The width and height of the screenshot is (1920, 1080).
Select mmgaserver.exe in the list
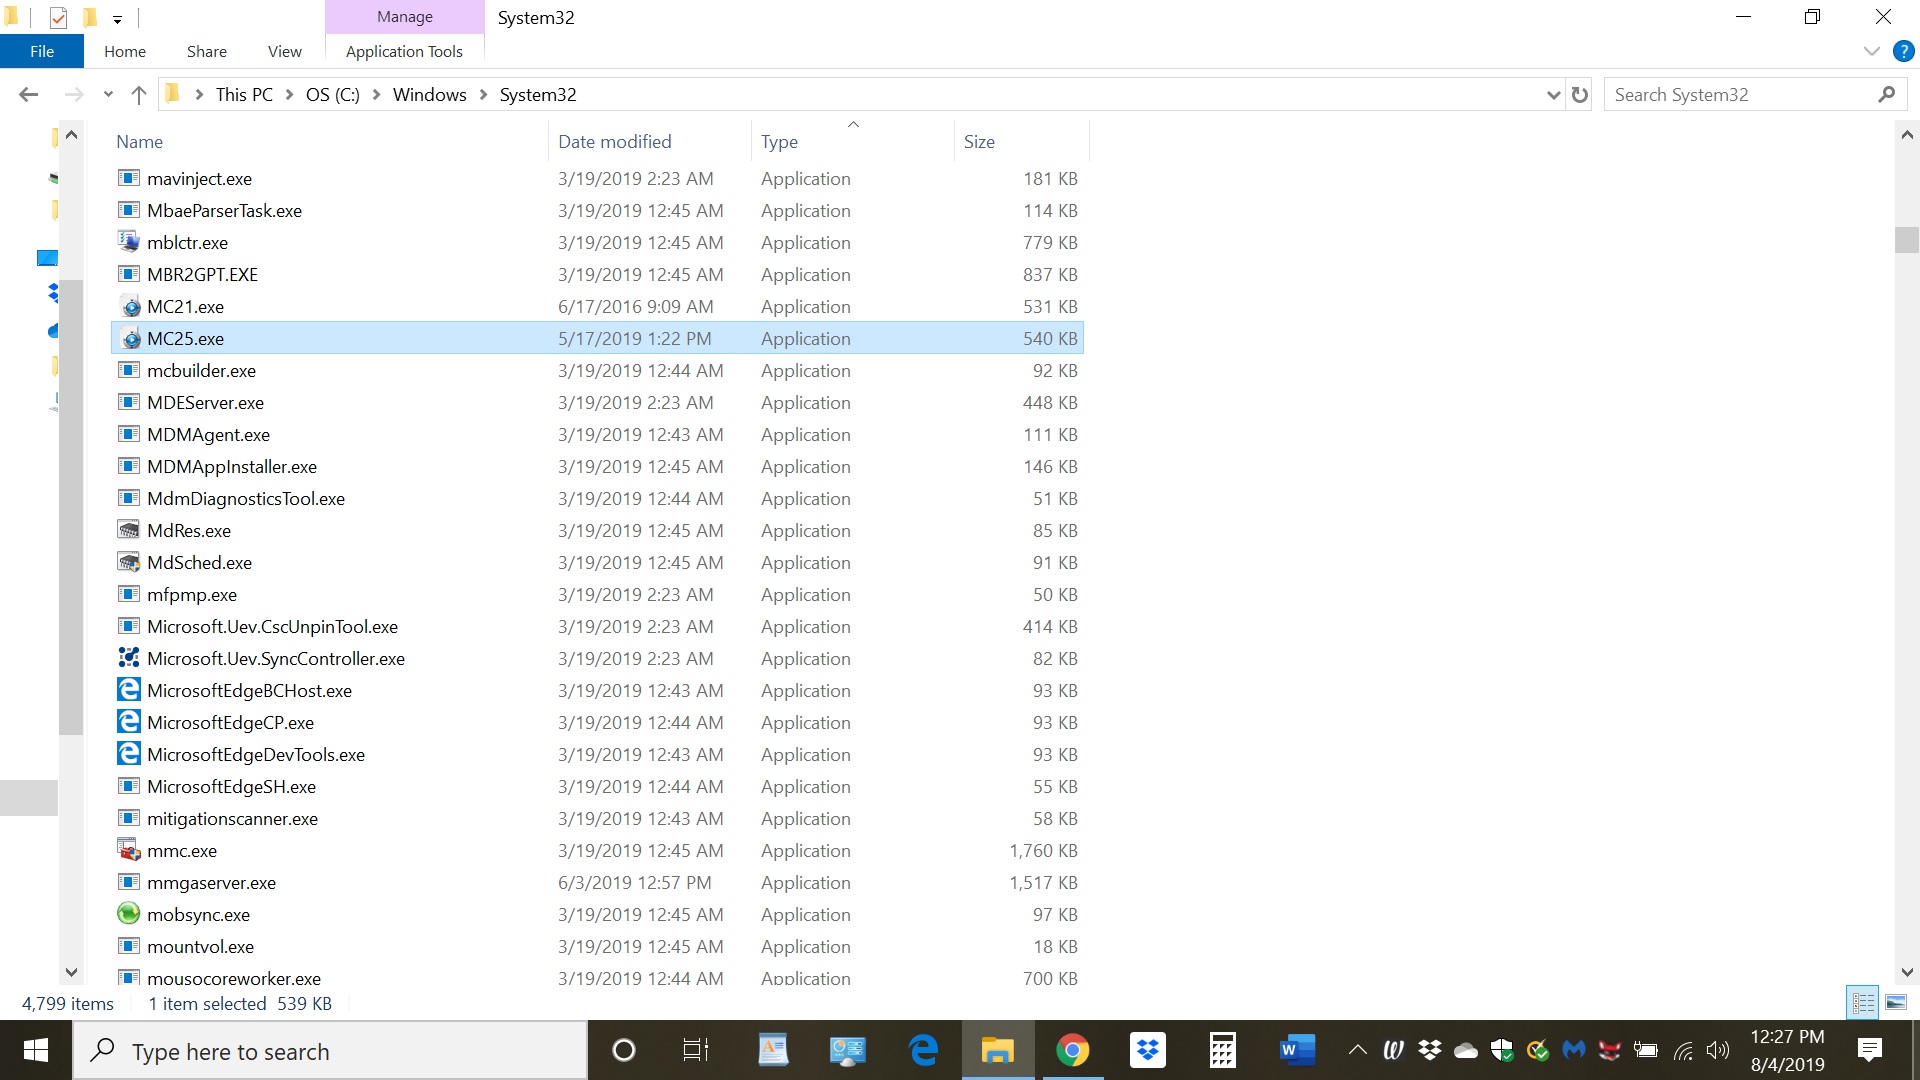click(597, 882)
